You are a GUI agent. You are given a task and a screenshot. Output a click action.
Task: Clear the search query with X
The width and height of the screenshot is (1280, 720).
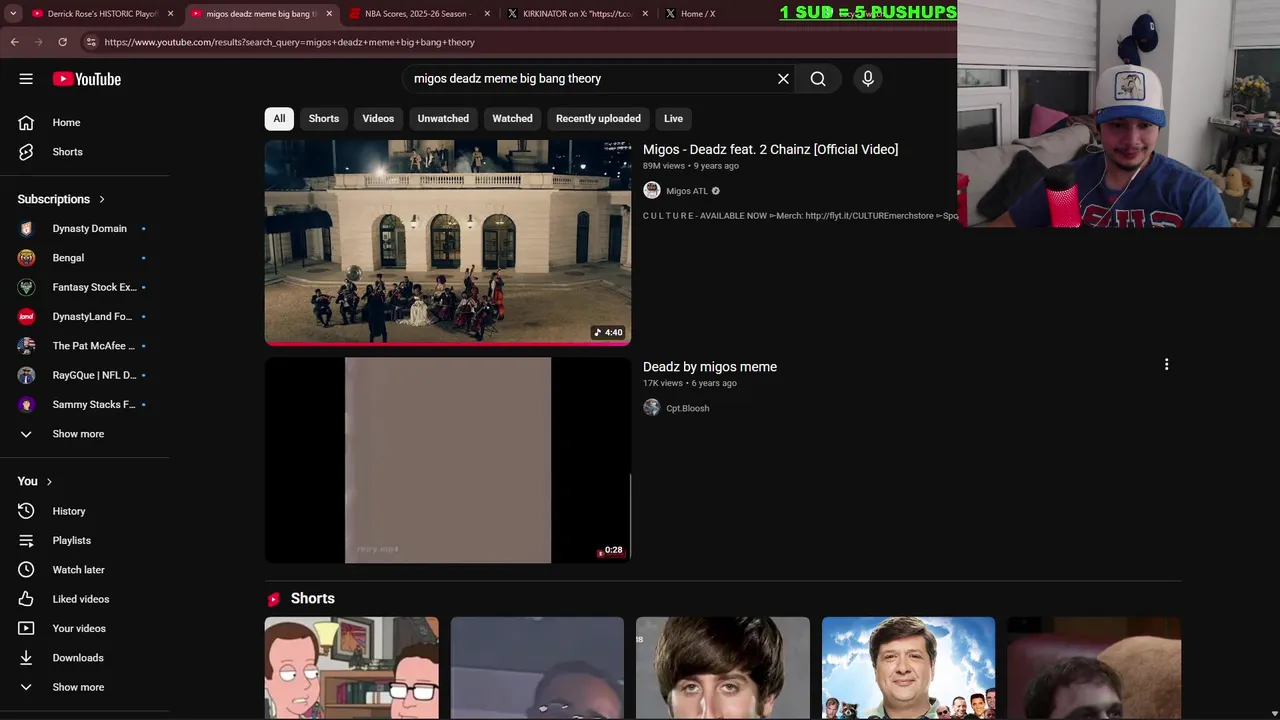783,79
